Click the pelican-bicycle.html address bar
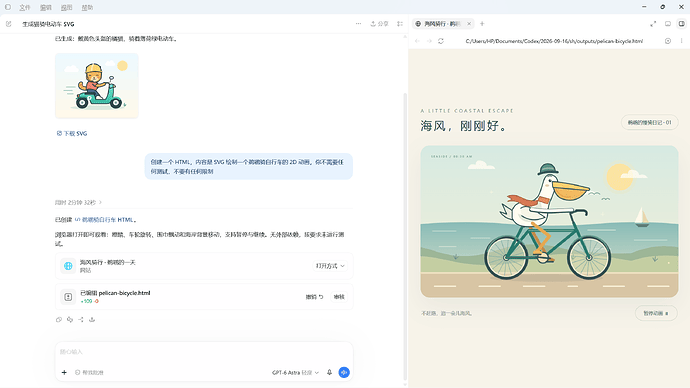The height and width of the screenshot is (388, 690). pos(554,41)
